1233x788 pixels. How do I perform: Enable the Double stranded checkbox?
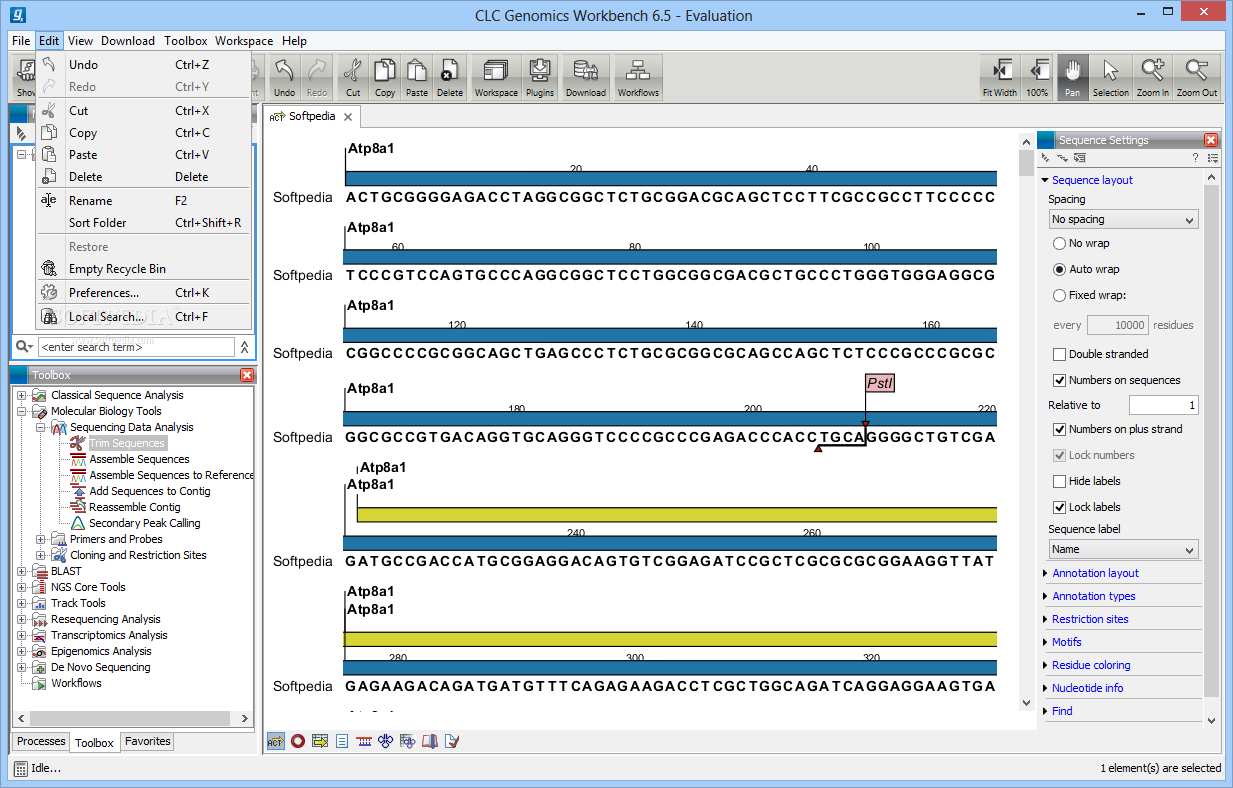click(1059, 354)
